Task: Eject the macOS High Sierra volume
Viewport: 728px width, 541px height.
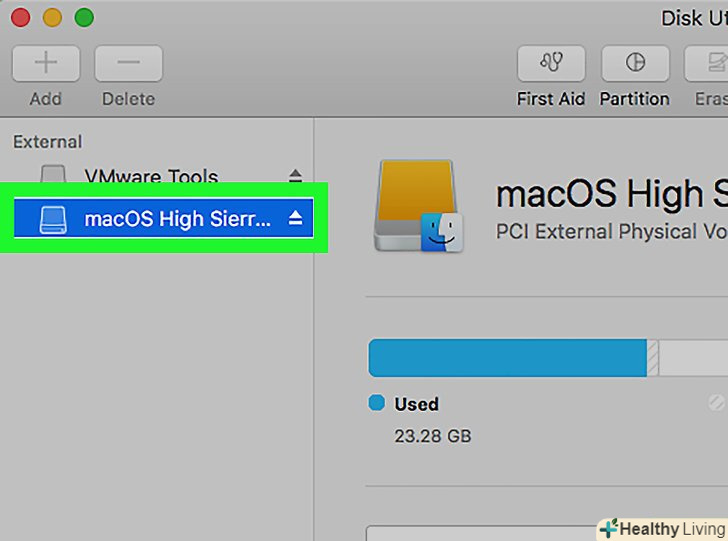Action: 295,218
